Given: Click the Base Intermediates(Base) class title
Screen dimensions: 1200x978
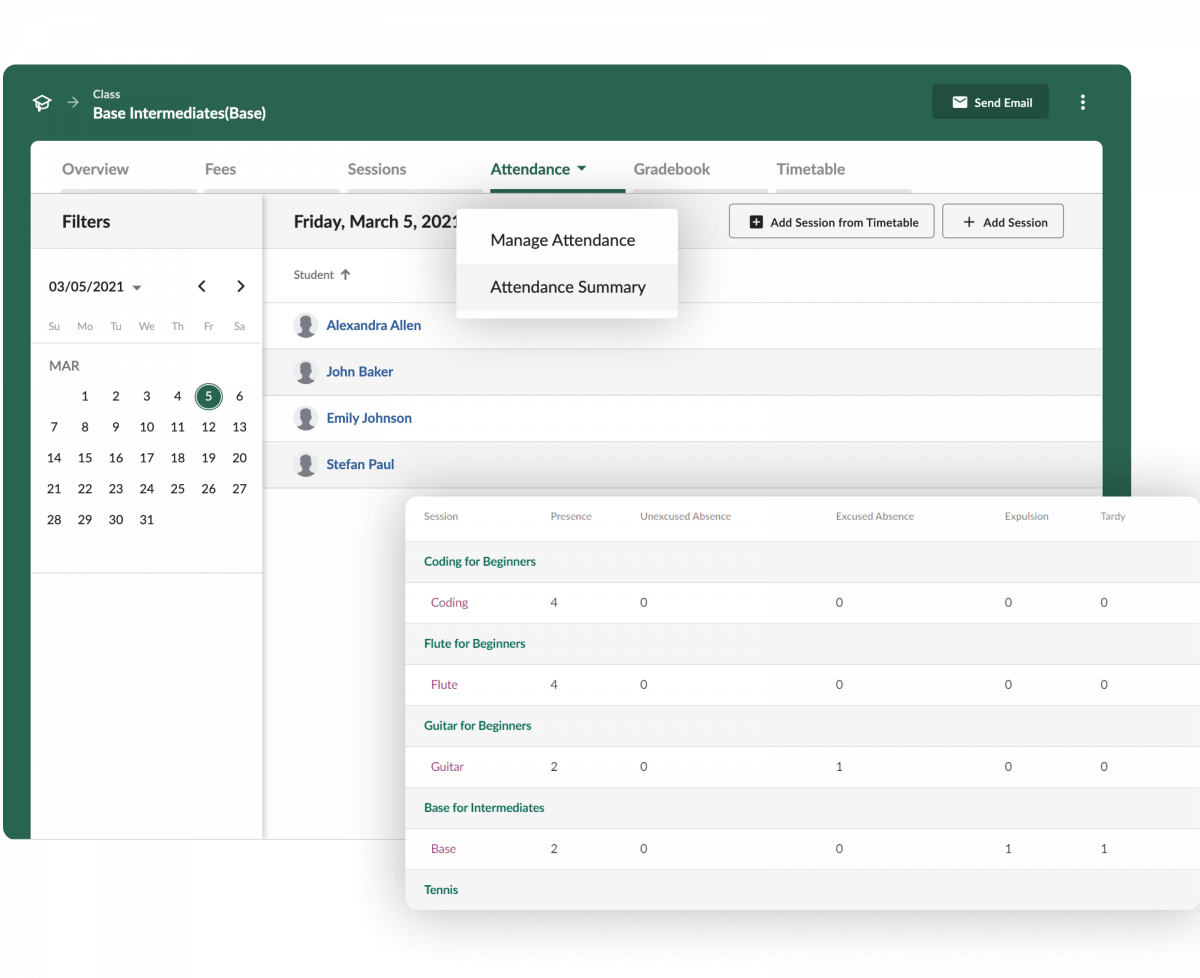Looking at the screenshot, I should (x=180, y=113).
